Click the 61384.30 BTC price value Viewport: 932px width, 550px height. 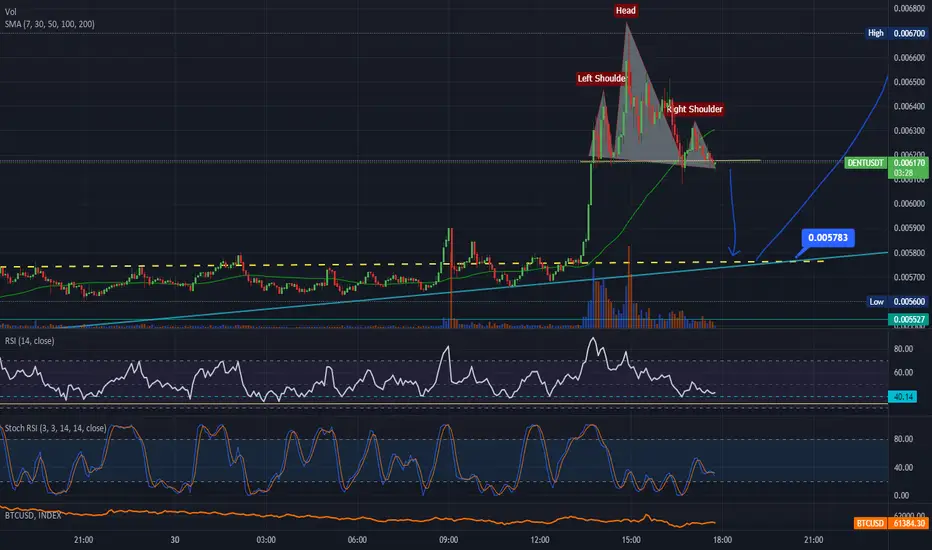click(909, 523)
